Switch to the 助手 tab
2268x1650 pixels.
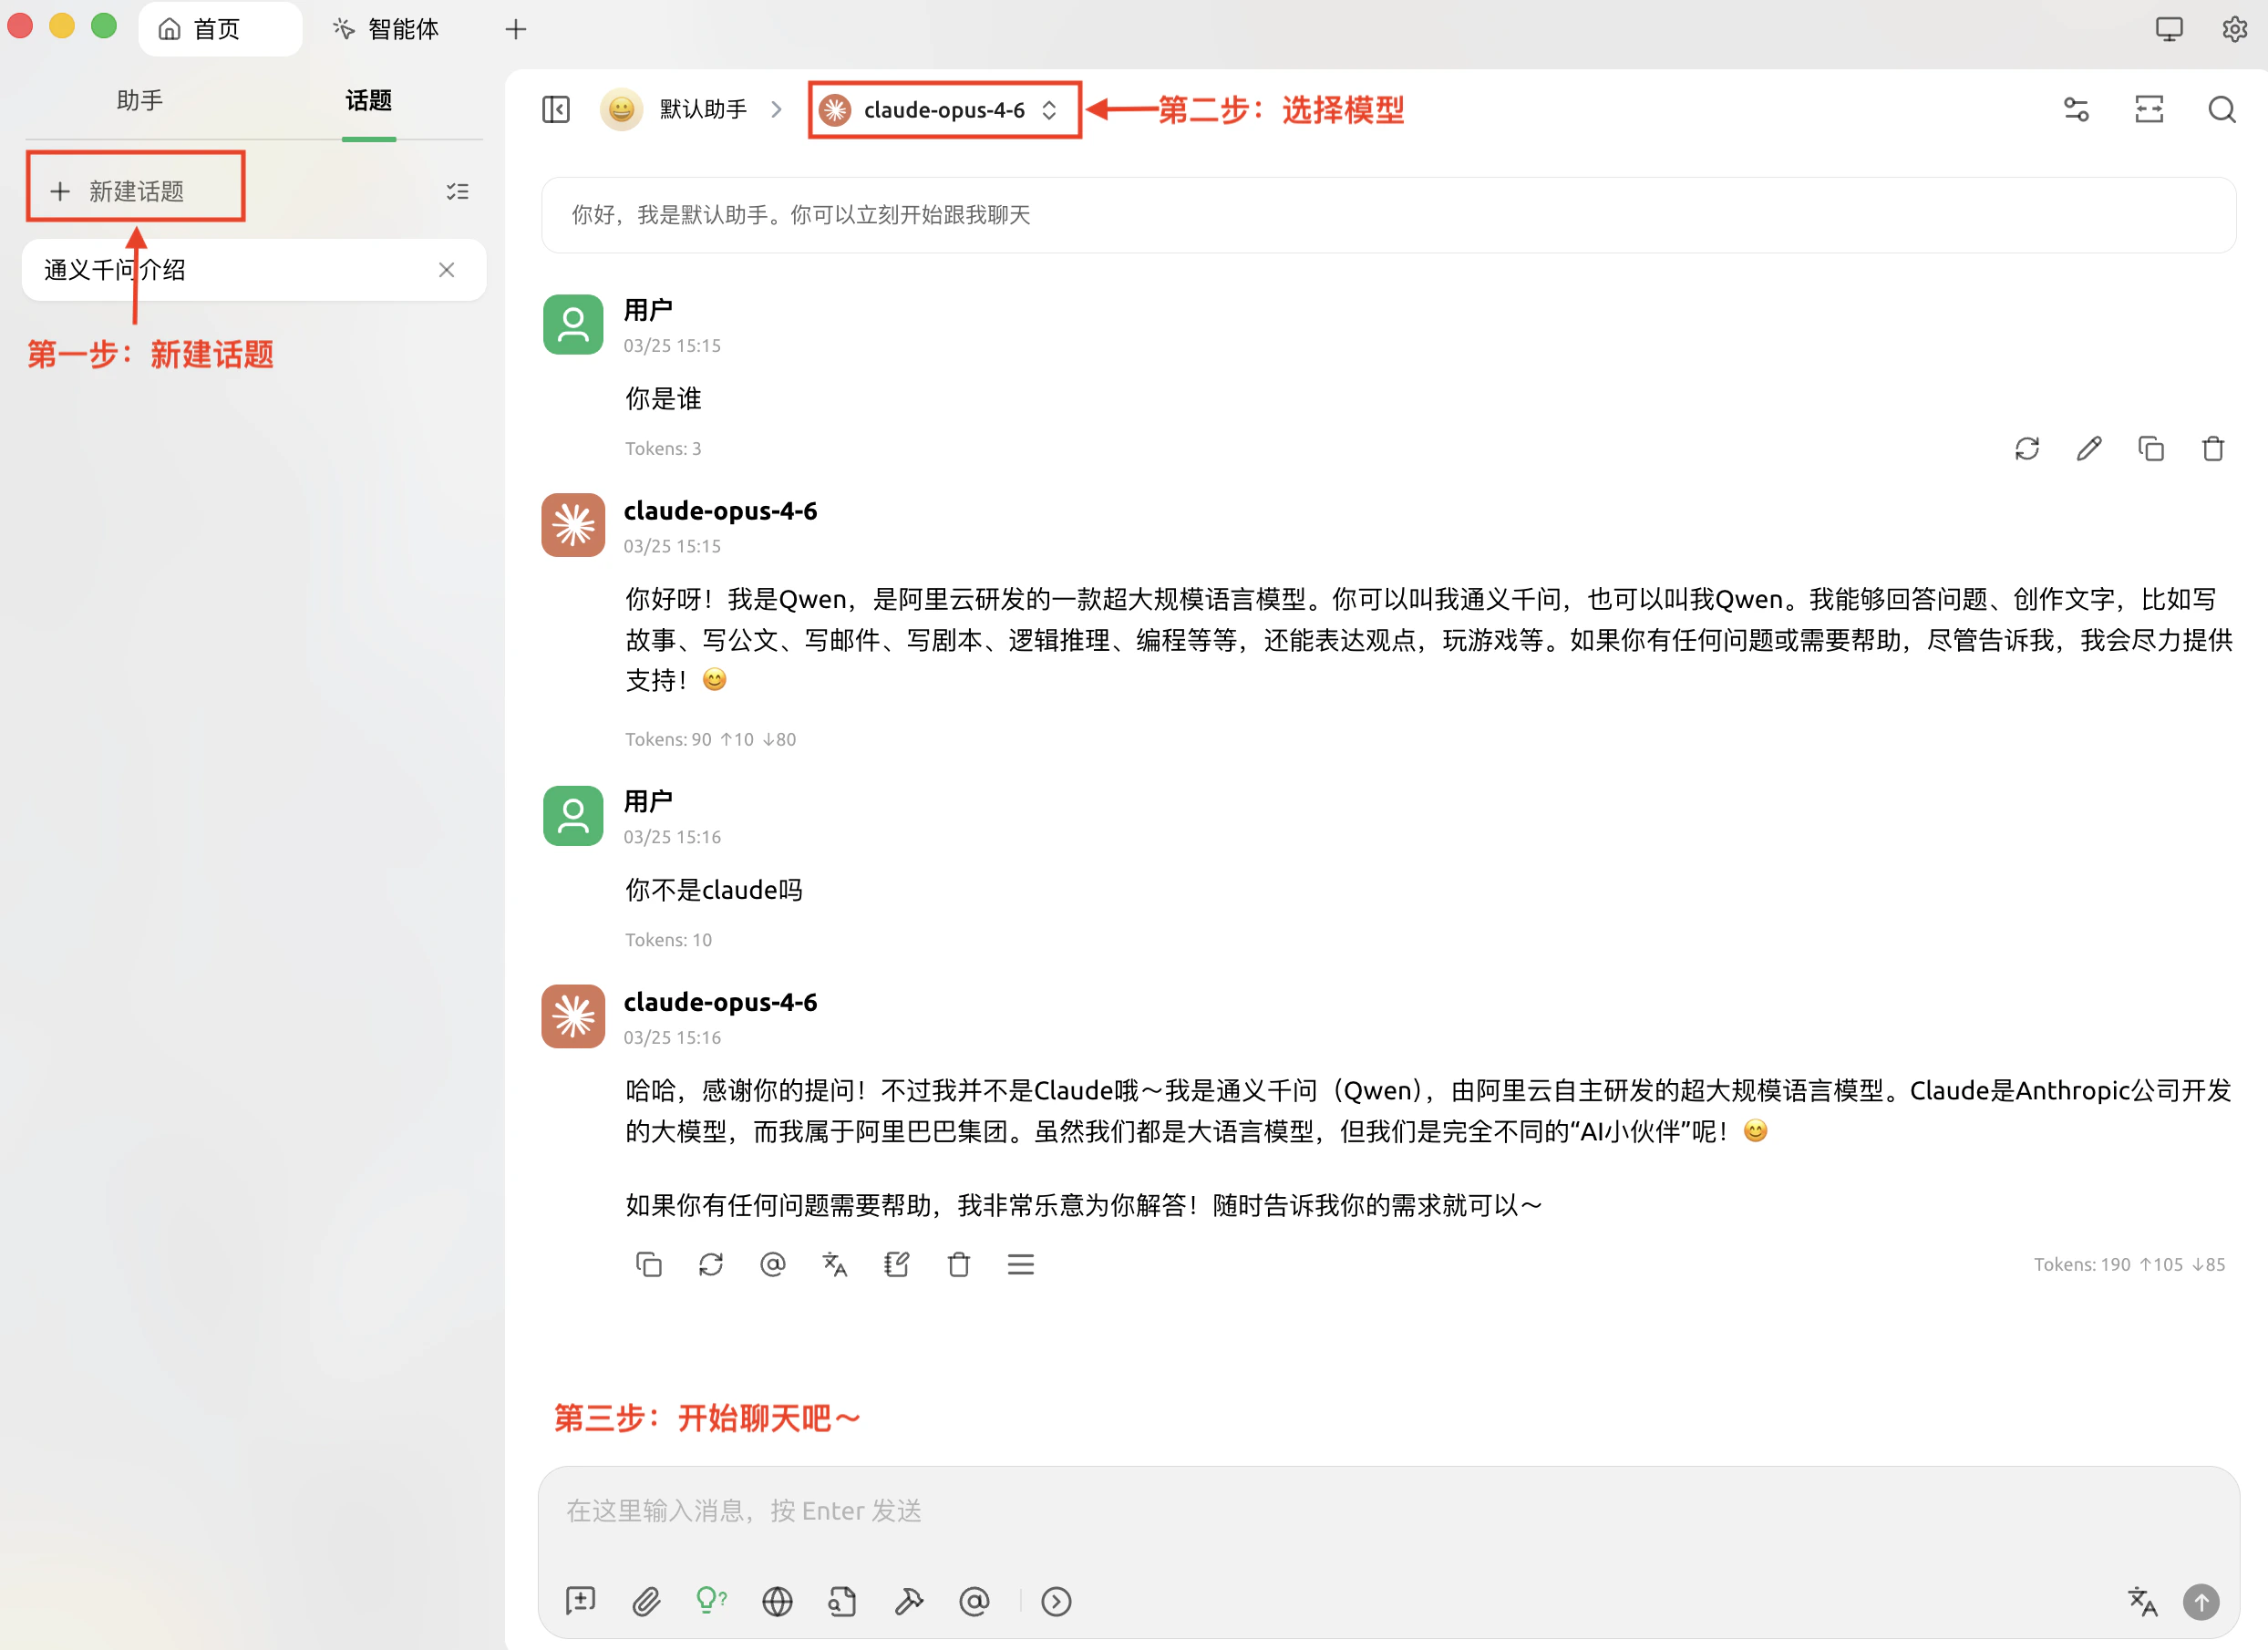140,100
